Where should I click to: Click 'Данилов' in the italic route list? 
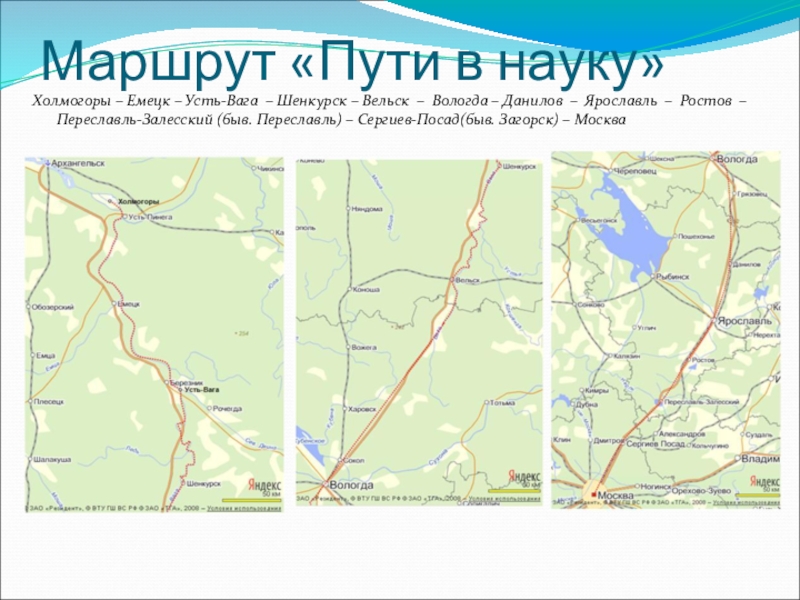532,101
